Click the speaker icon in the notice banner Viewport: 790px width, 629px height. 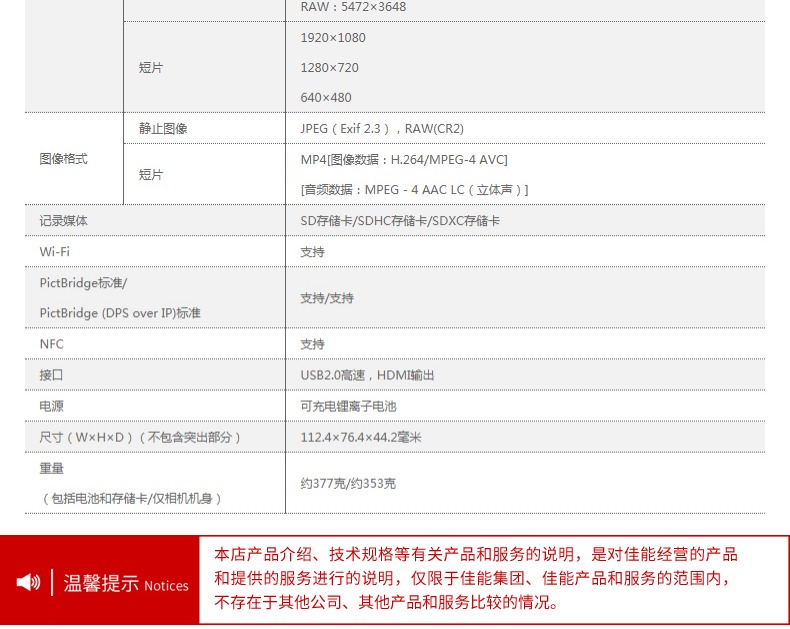point(28,583)
